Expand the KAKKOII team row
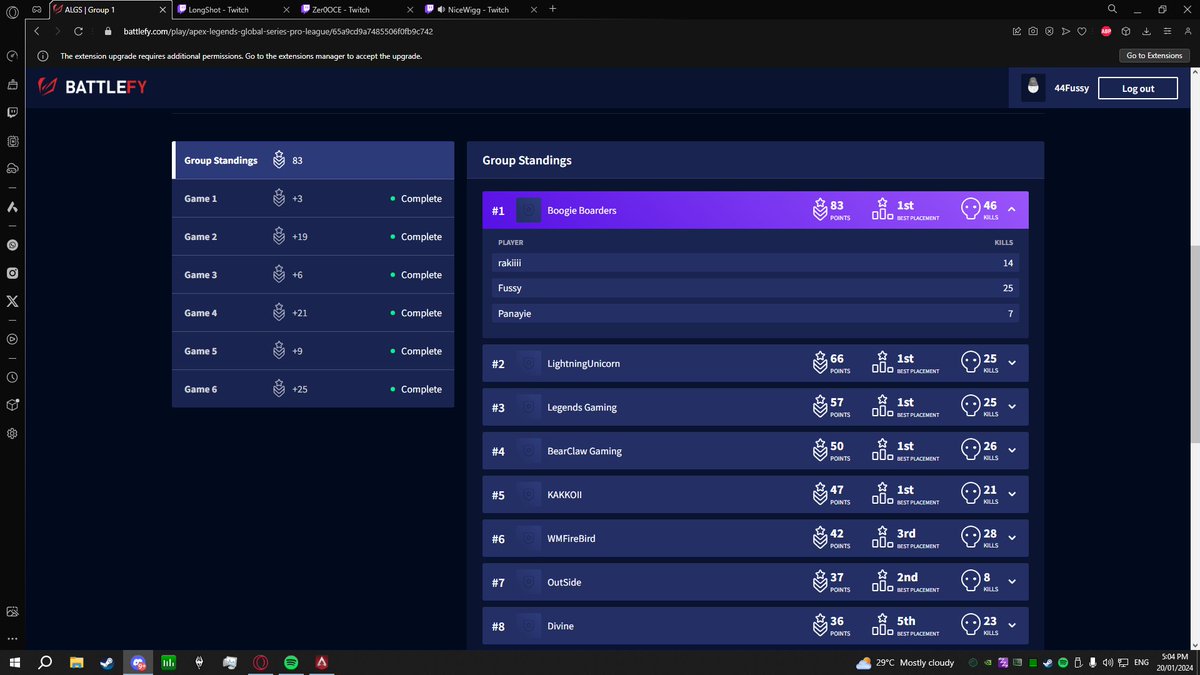1200x675 pixels. (x=1011, y=495)
